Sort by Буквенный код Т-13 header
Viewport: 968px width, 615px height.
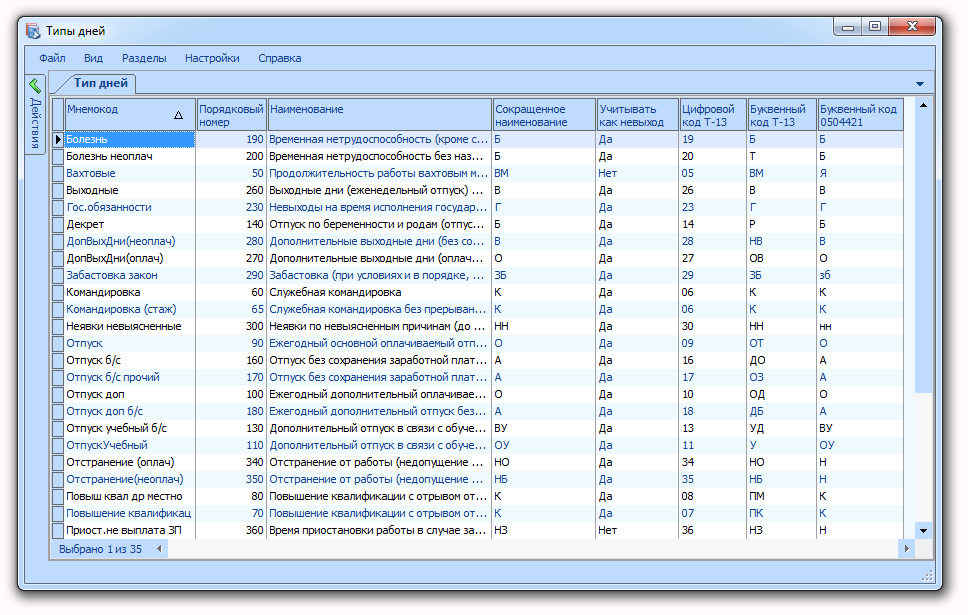coord(782,115)
